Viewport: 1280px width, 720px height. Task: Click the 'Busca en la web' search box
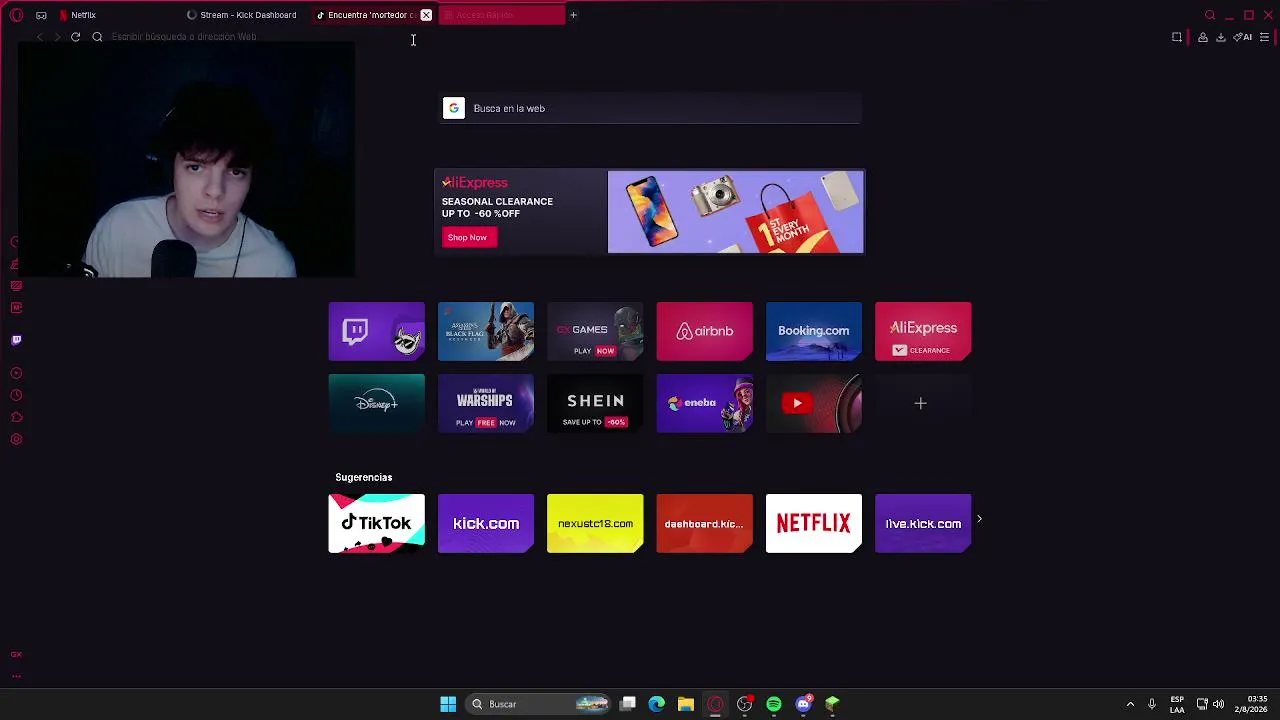(652, 108)
